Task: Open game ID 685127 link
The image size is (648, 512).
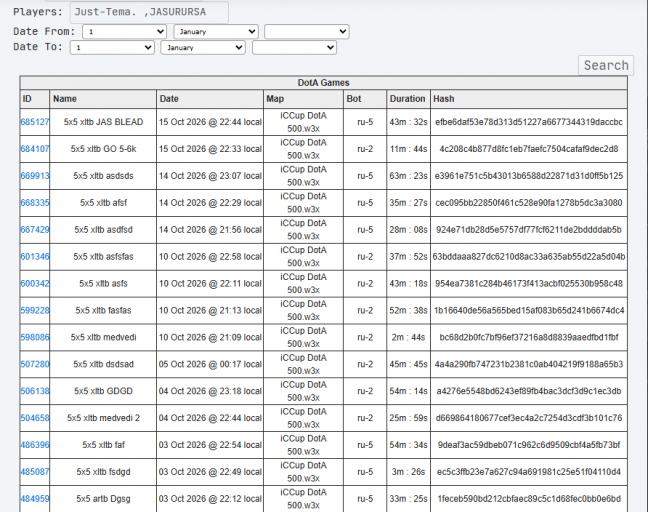Action: [35, 122]
